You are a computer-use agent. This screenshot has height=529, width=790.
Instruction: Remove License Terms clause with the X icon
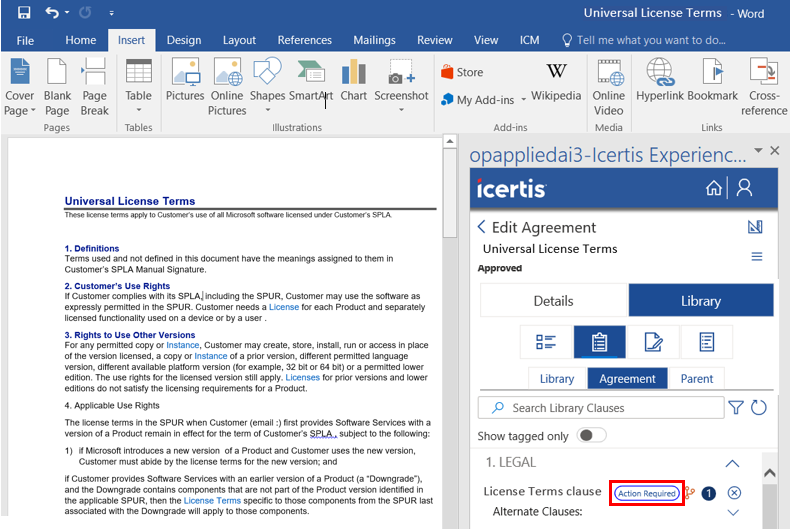point(734,492)
